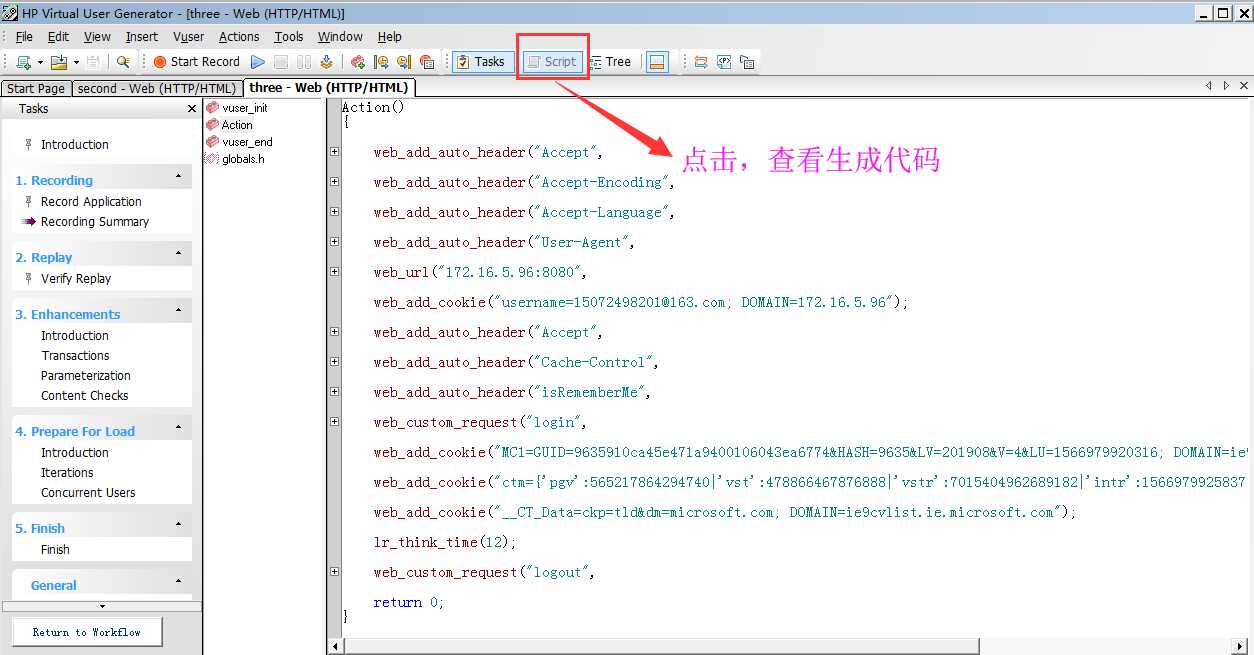Viewport: 1254px width, 655px height.
Task: Toggle the output window icon after Tree
Action: click(656, 62)
